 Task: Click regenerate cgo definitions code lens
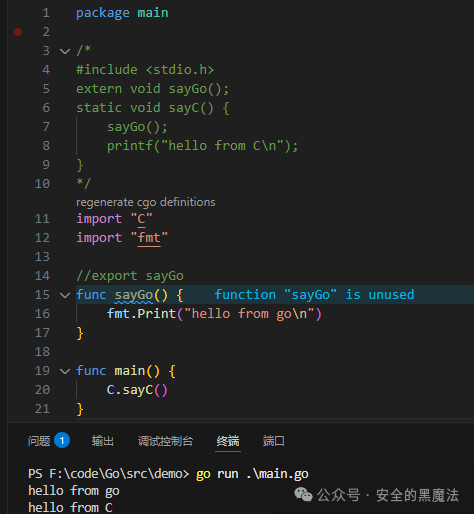click(146, 202)
